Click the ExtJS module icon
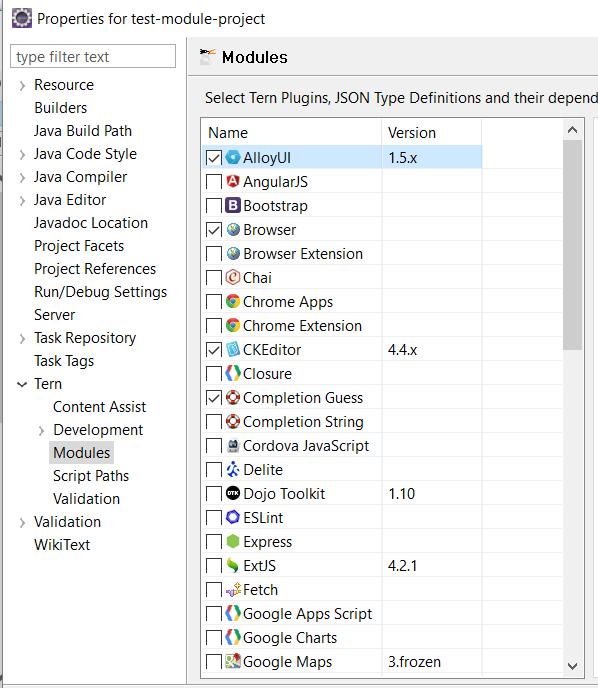Image resolution: width=598 pixels, height=688 pixels. click(233, 565)
